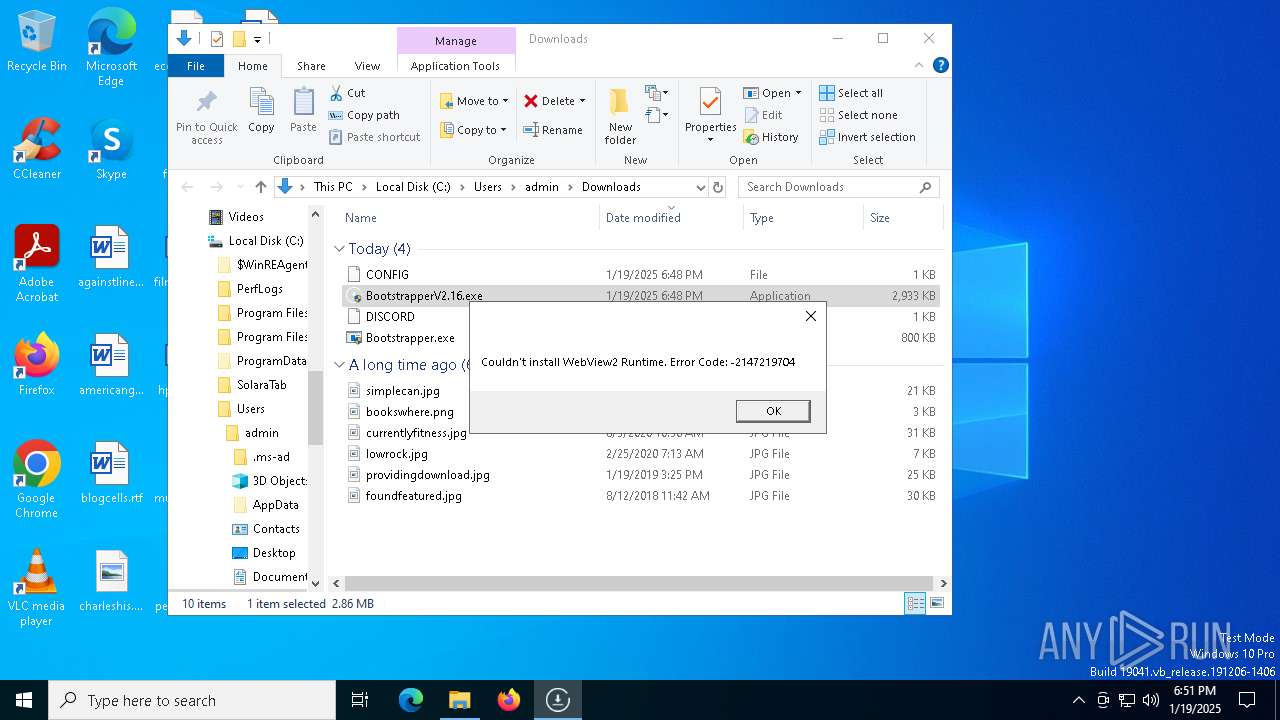
Task: Show file History
Action: (x=771, y=137)
